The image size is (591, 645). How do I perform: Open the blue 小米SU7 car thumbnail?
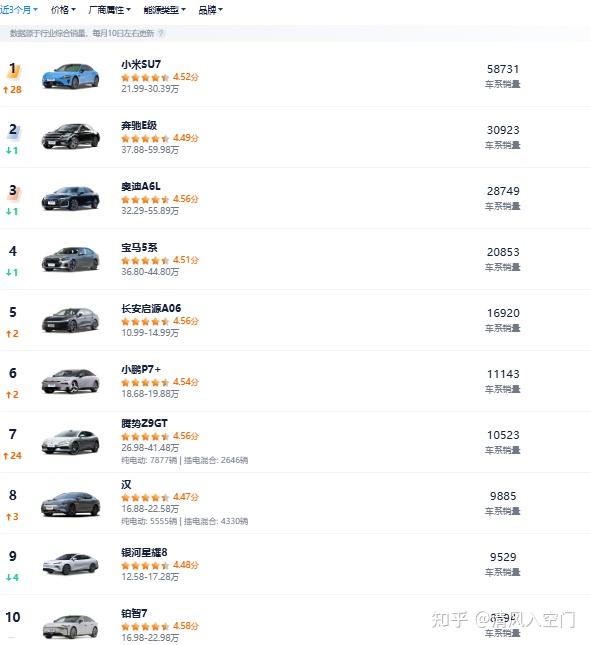(x=70, y=76)
